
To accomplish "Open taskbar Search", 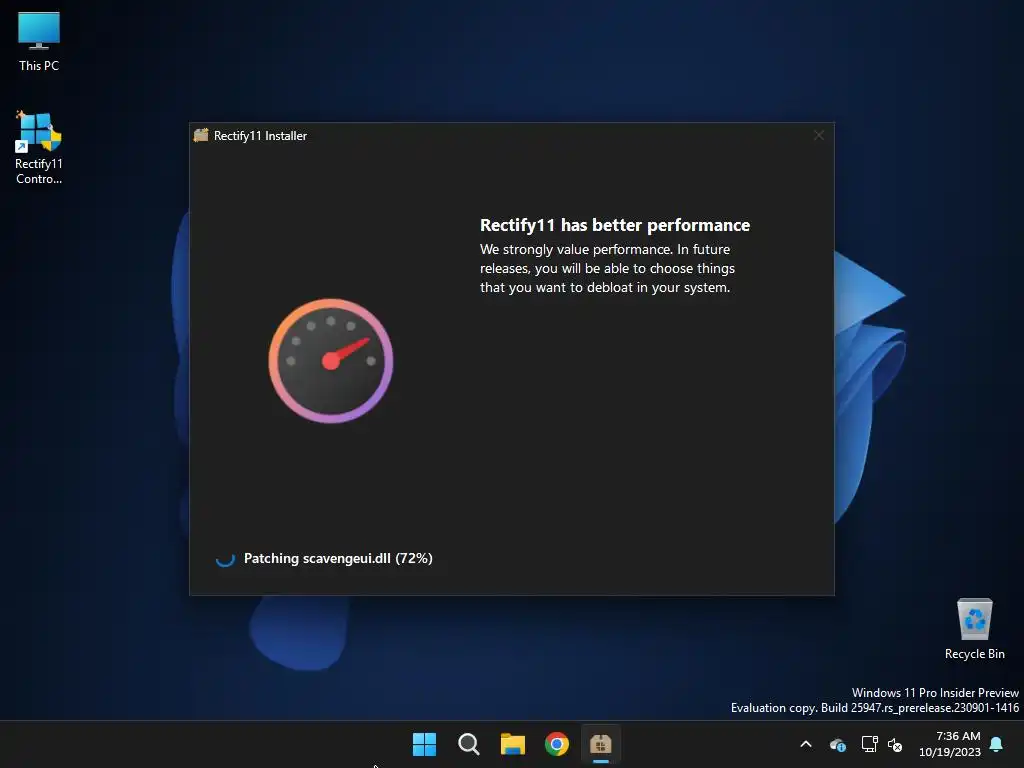I will click(x=469, y=744).
